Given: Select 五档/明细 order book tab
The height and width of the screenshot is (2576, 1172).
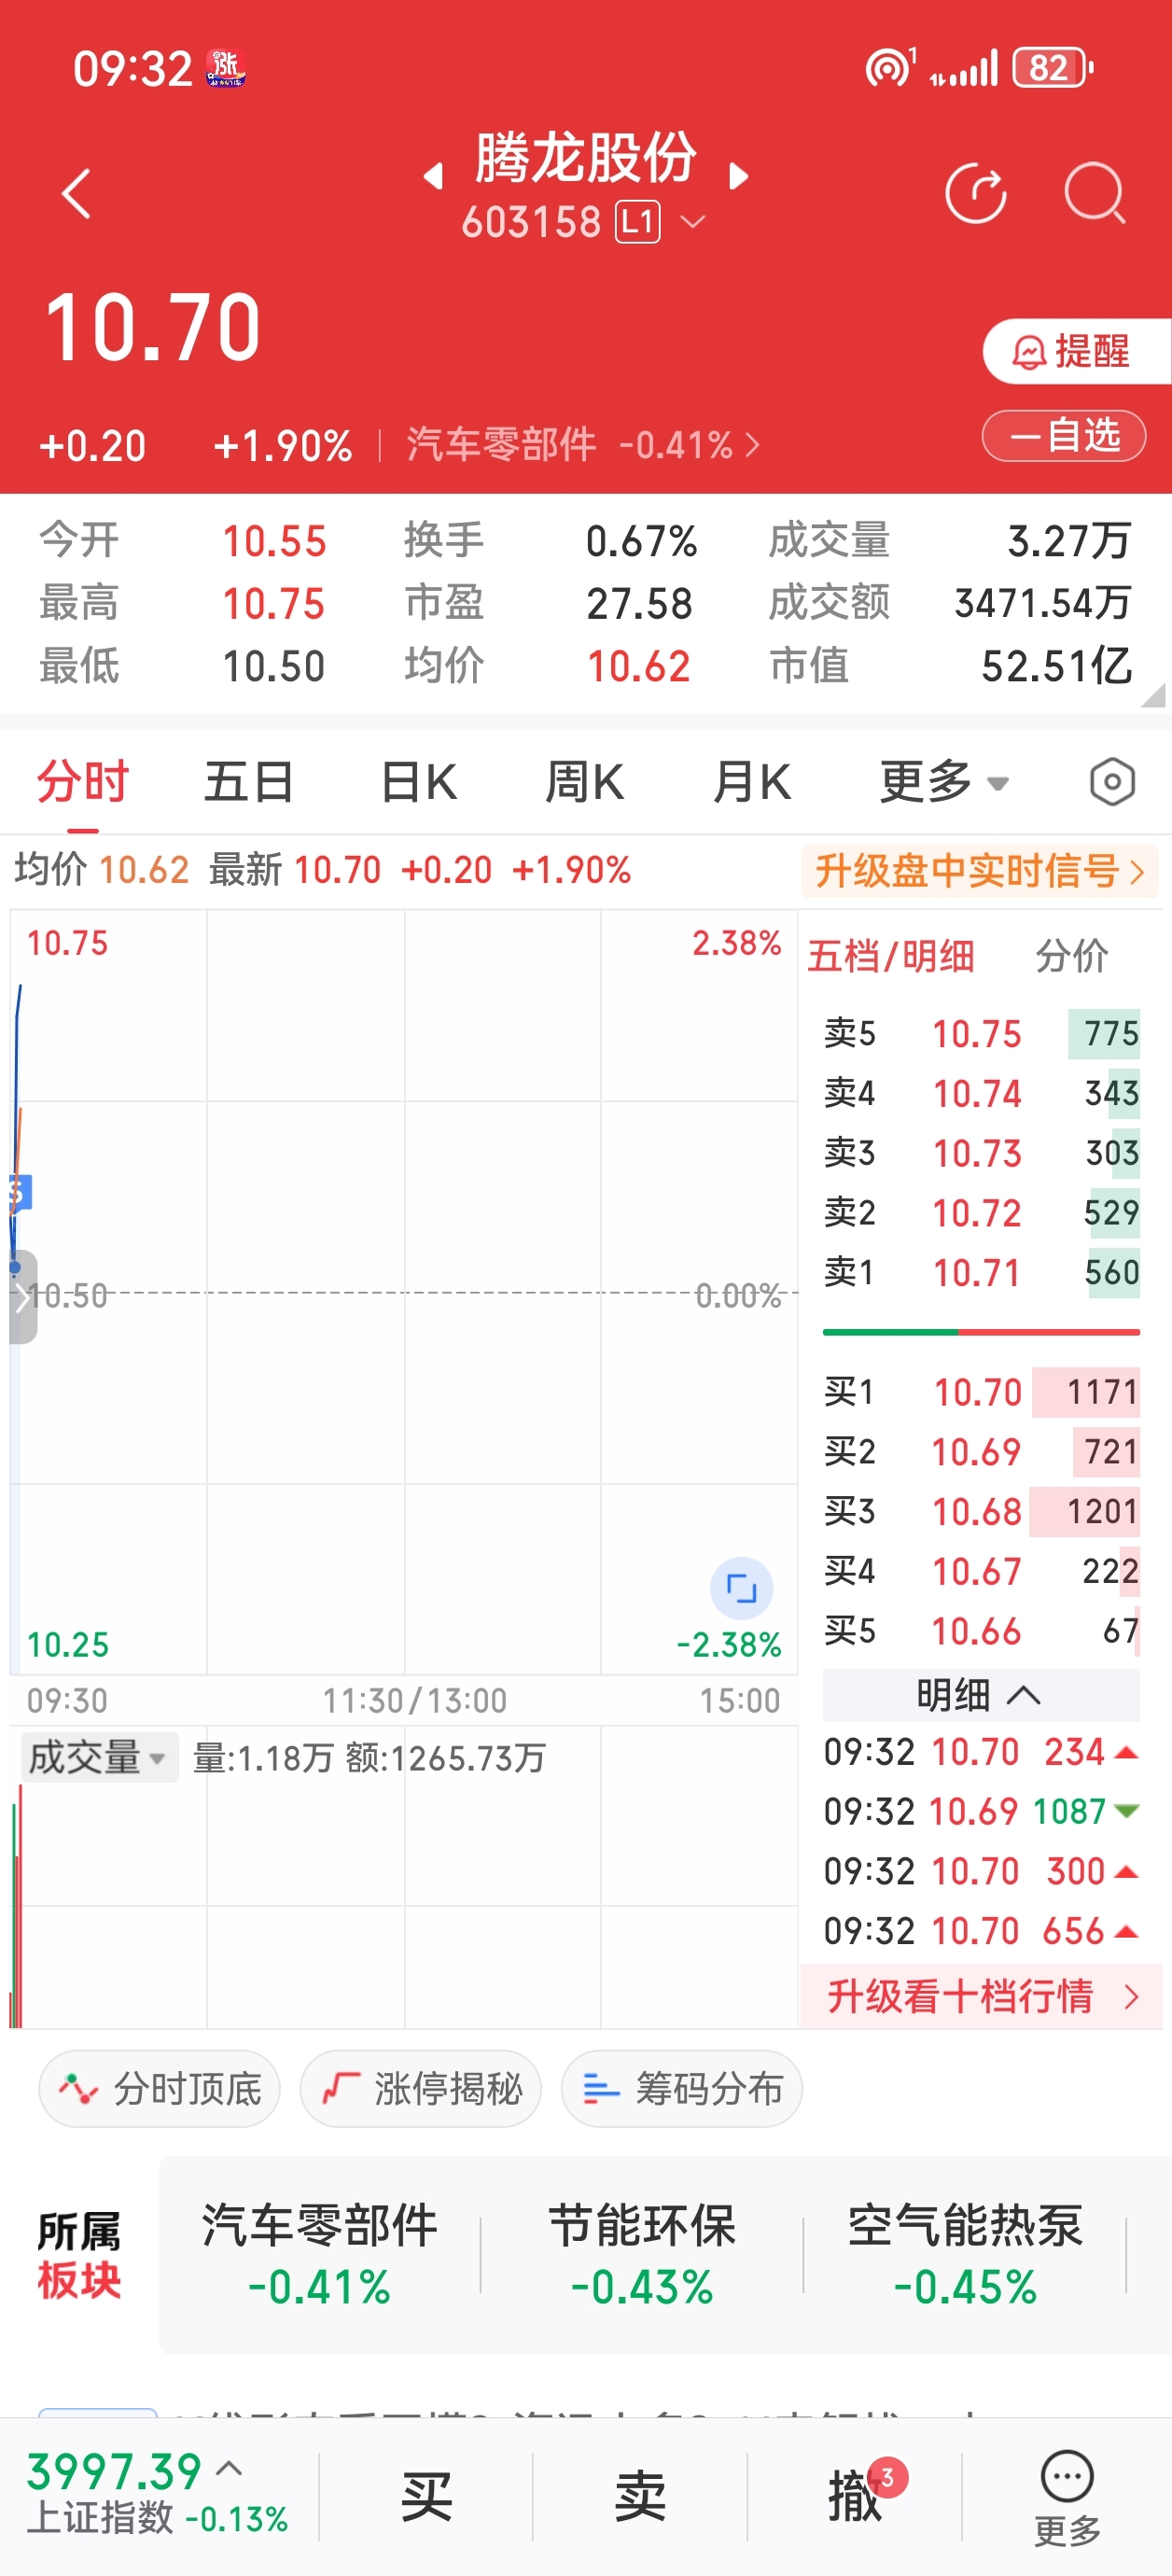Looking at the screenshot, I should point(890,956).
